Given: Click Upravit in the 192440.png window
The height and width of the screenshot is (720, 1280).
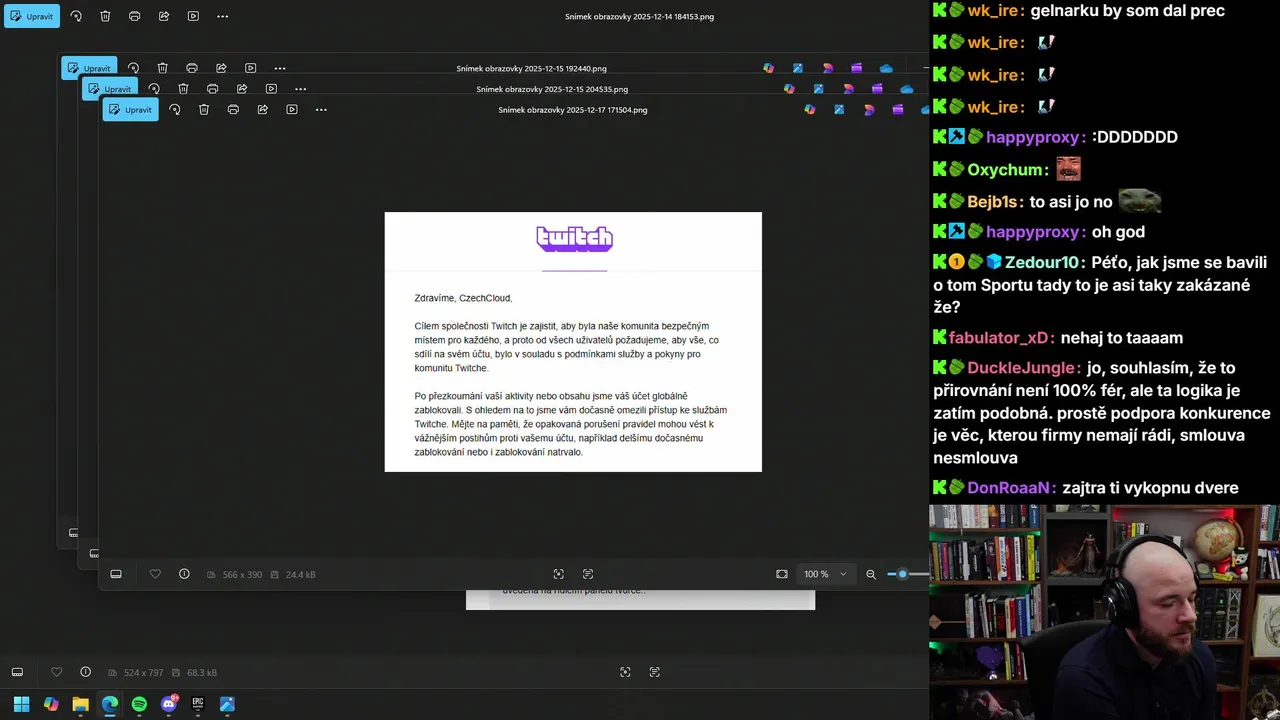Looking at the screenshot, I should click(x=89, y=68).
